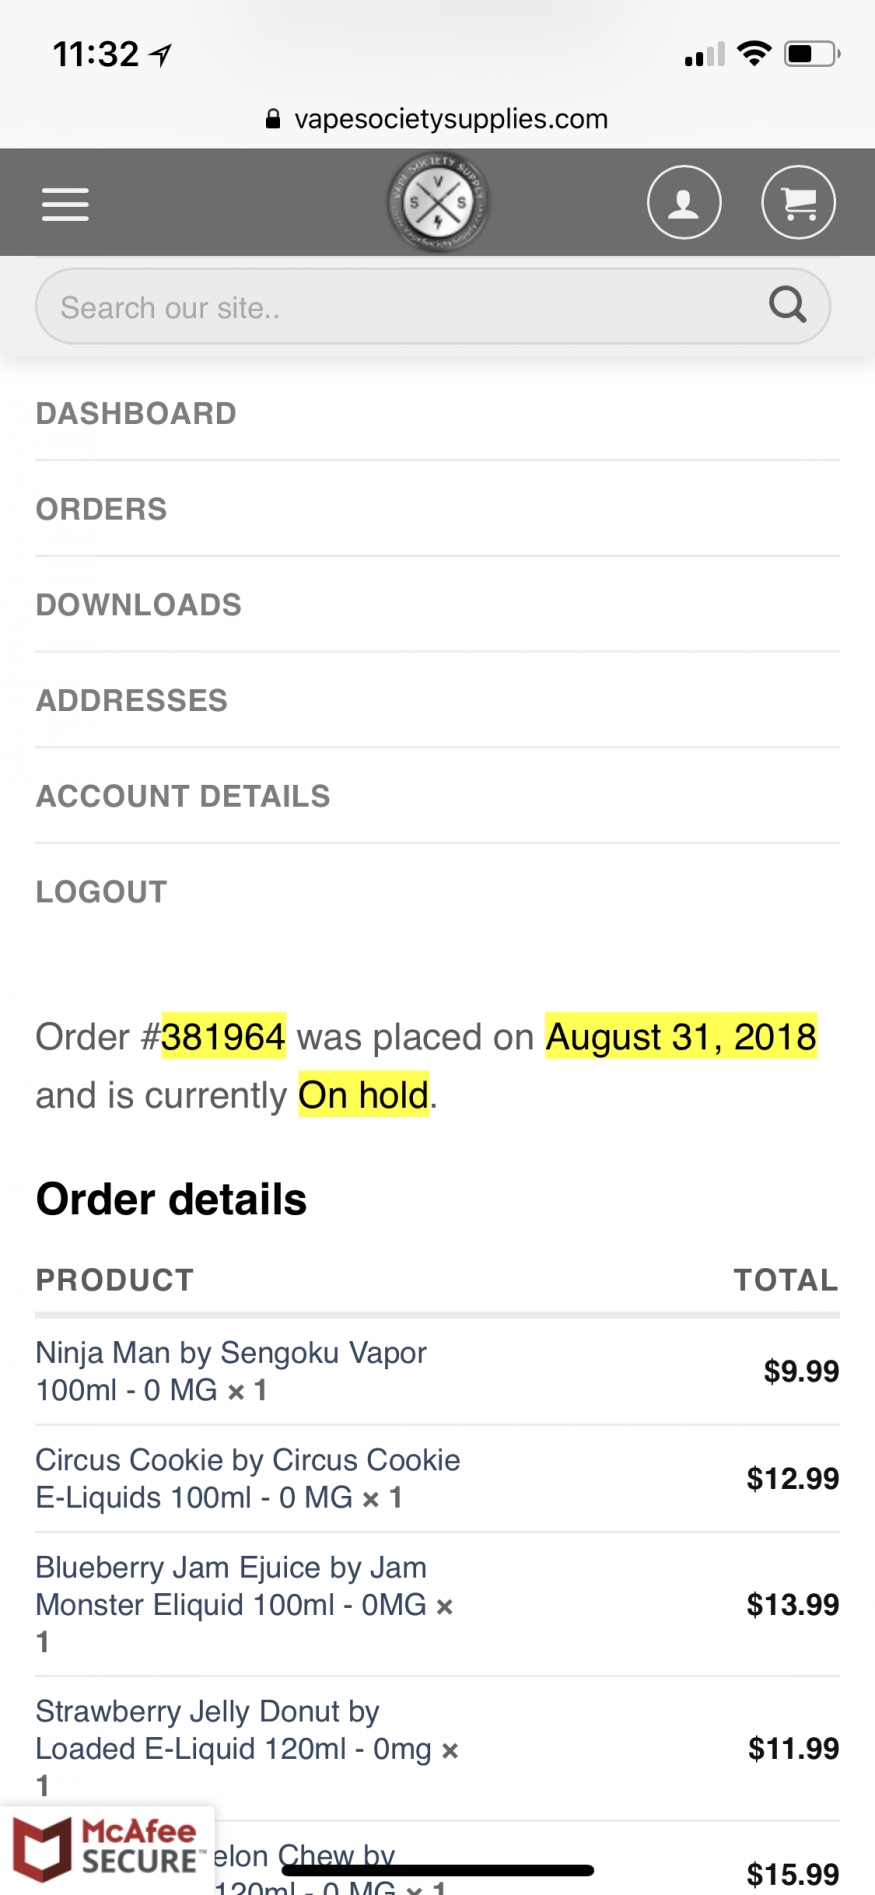
Task: Tap the search magnifier icon
Action: click(x=787, y=305)
